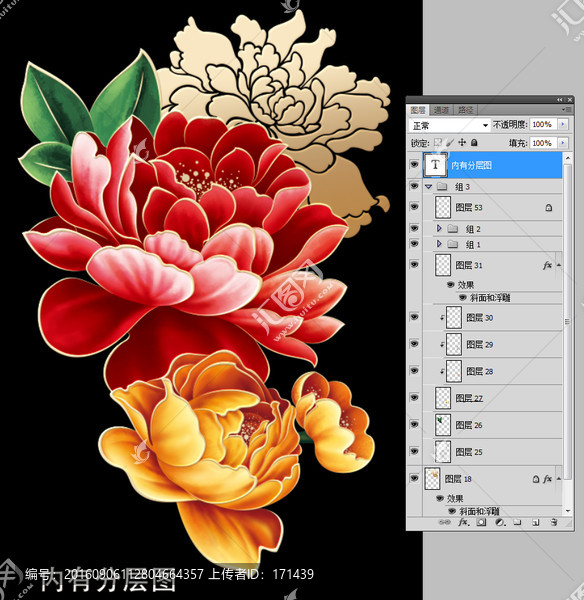Collapse effects list of 图层 31

[x=559, y=265]
